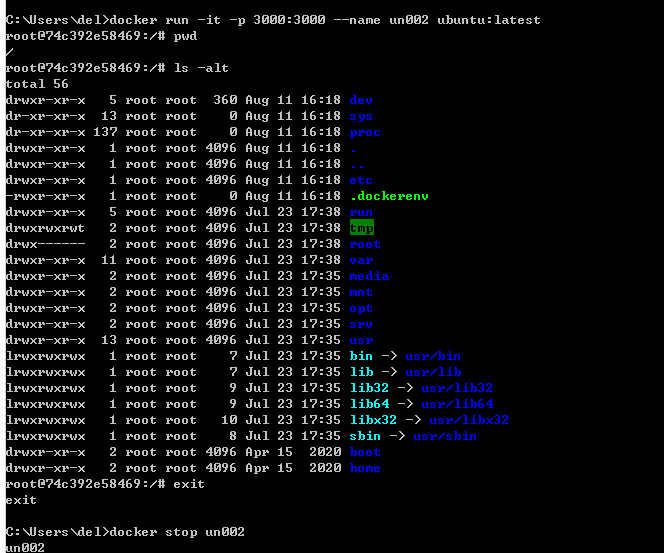Click the final 'un002' output line
Image resolution: width=664 pixels, height=553 pixels.
pos(25,548)
